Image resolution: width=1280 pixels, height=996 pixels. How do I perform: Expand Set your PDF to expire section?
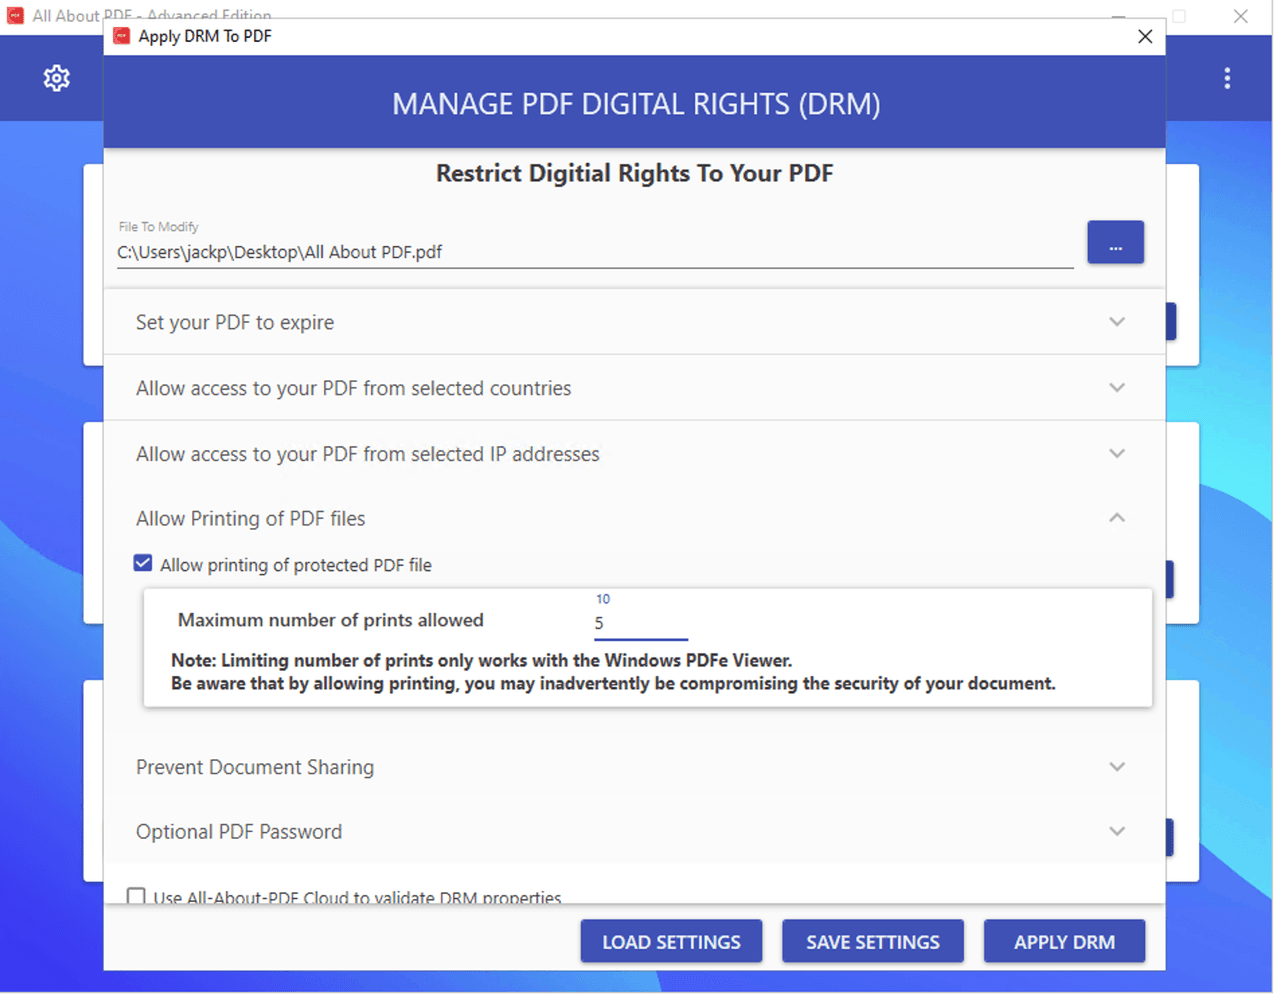634,322
